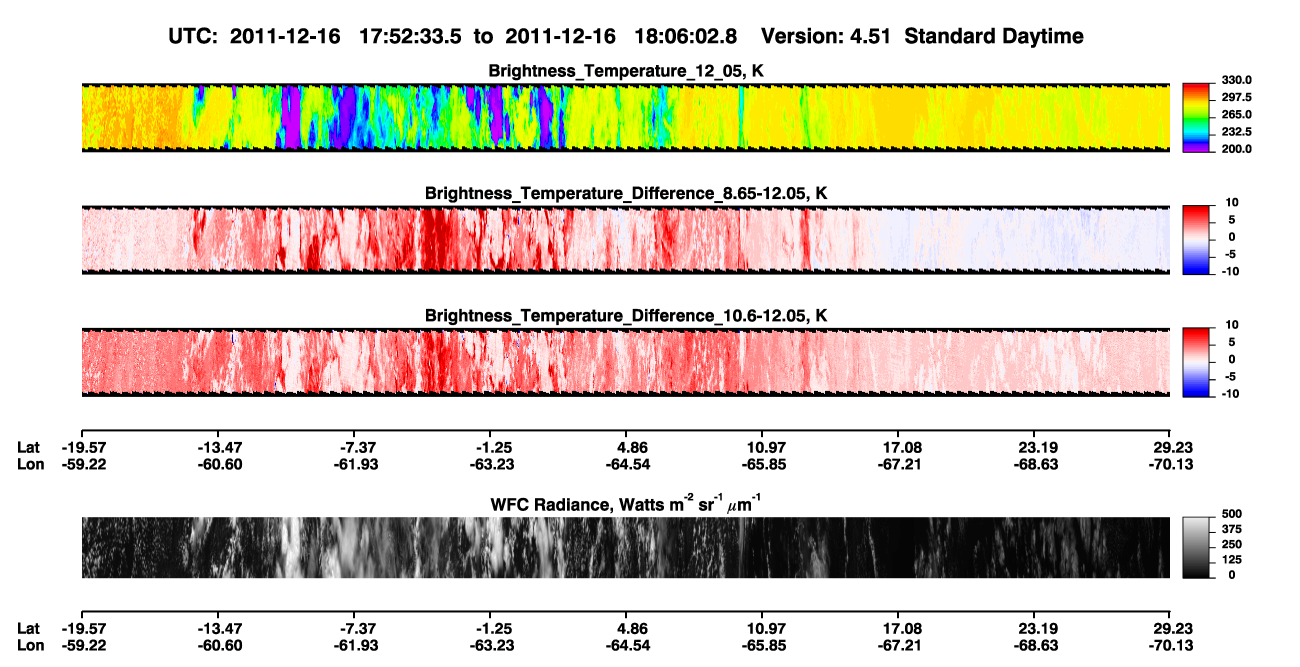Select the WFC Radiance grayscale image strip

pos(625,548)
